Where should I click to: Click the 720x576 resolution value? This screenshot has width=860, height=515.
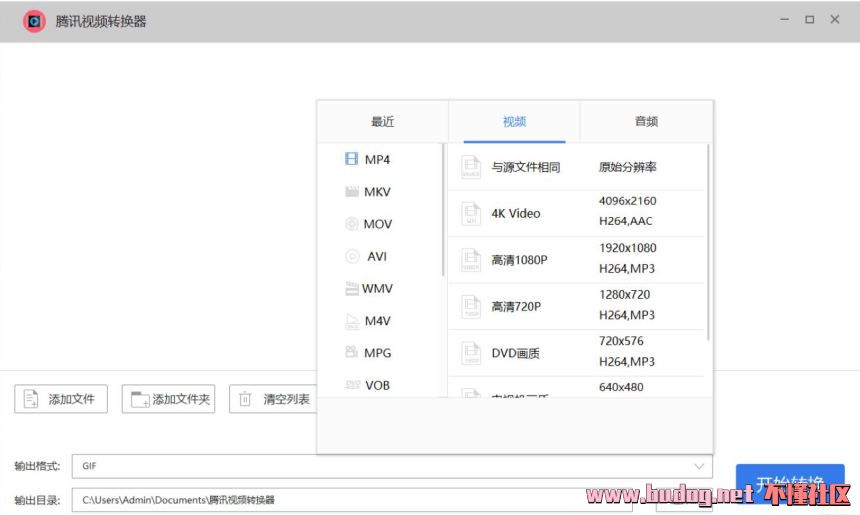[x=621, y=341]
